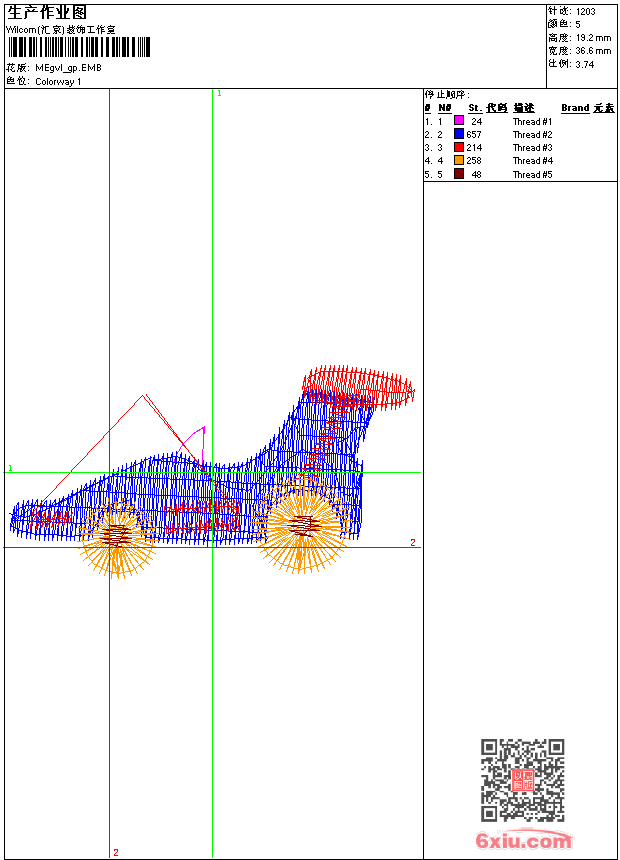The height and width of the screenshot is (860, 620).
Task: Click the orange front wheel of the car
Action: (117, 538)
